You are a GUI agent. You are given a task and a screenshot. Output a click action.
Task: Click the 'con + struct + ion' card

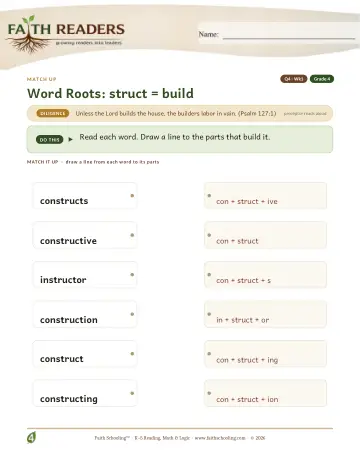[x=265, y=393]
